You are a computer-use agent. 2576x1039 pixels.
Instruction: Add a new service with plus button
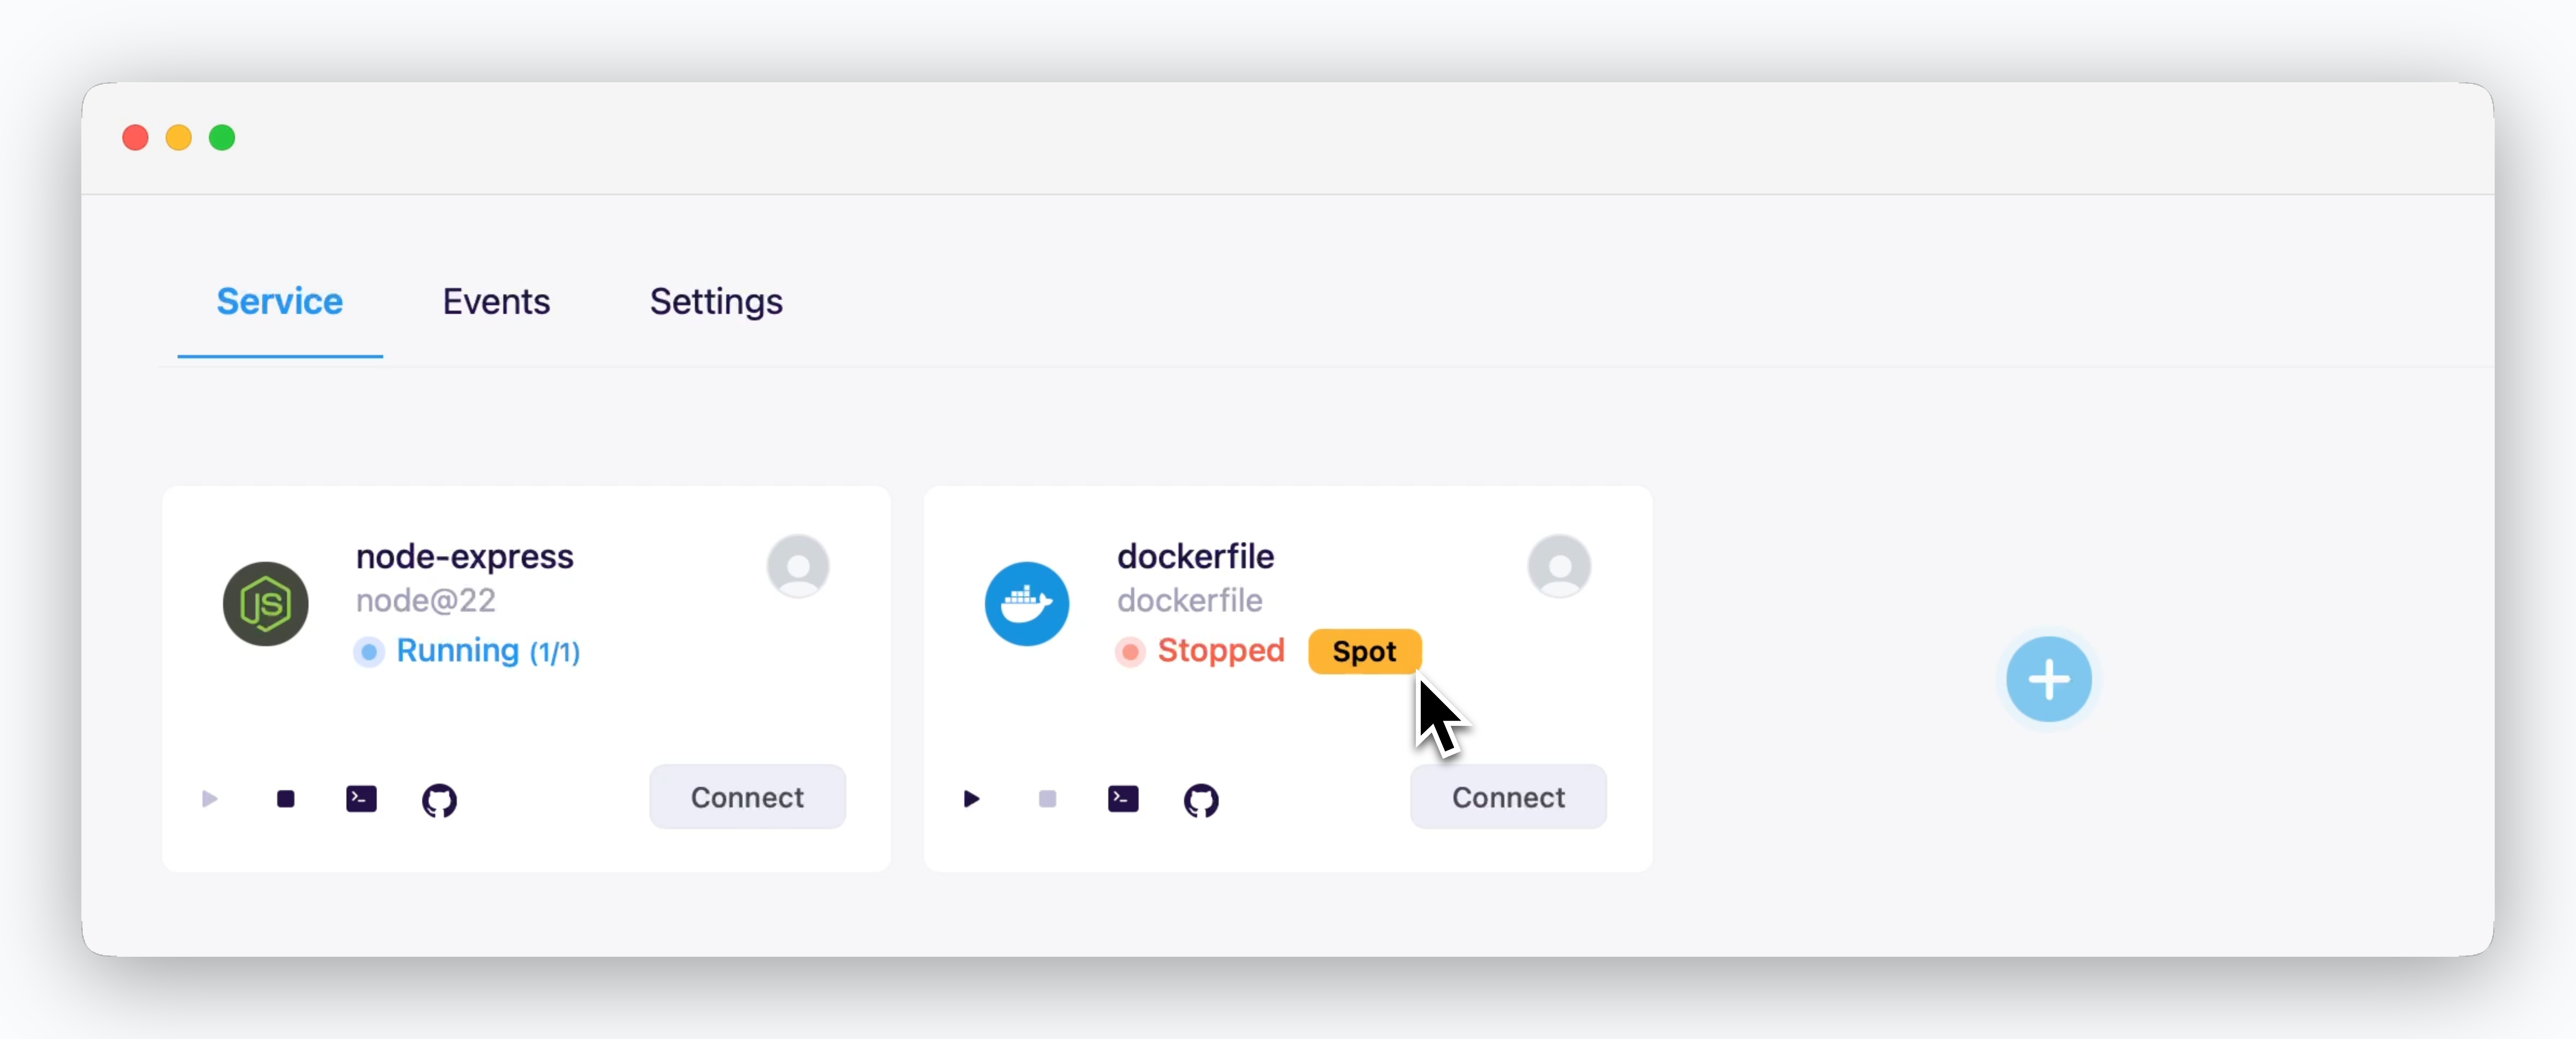(x=2048, y=679)
